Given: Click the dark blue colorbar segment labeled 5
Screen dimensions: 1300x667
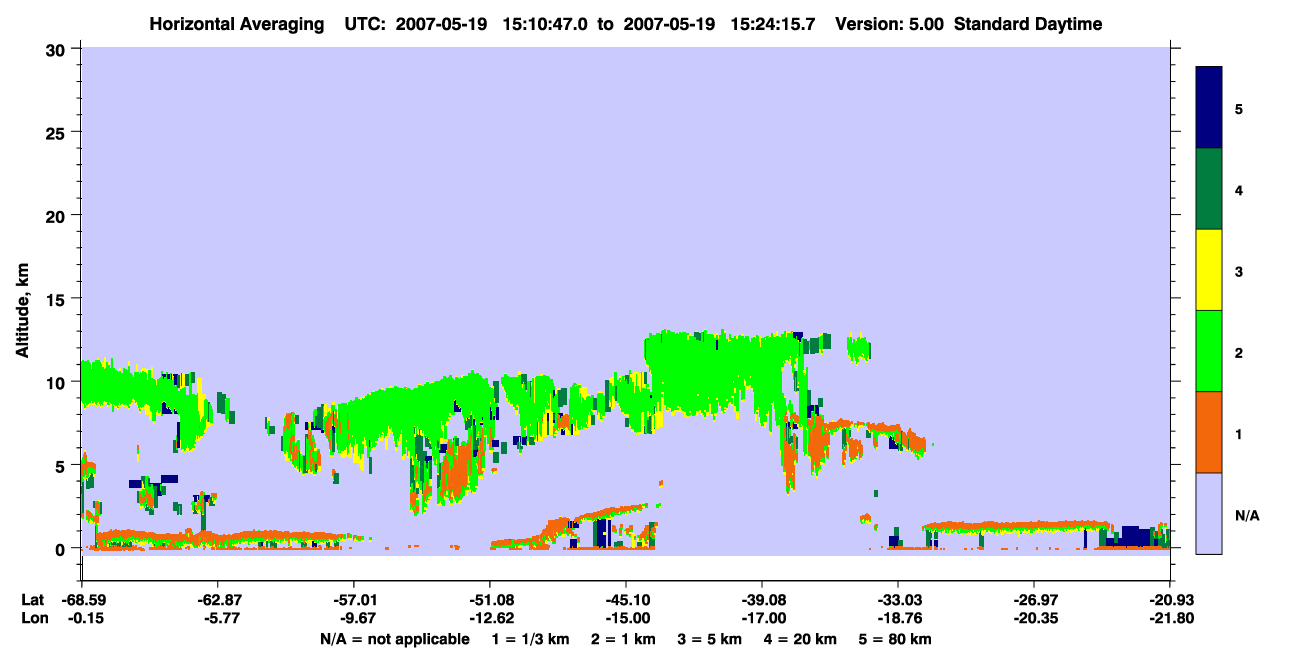Looking at the screenshot, I should 1209,107.
